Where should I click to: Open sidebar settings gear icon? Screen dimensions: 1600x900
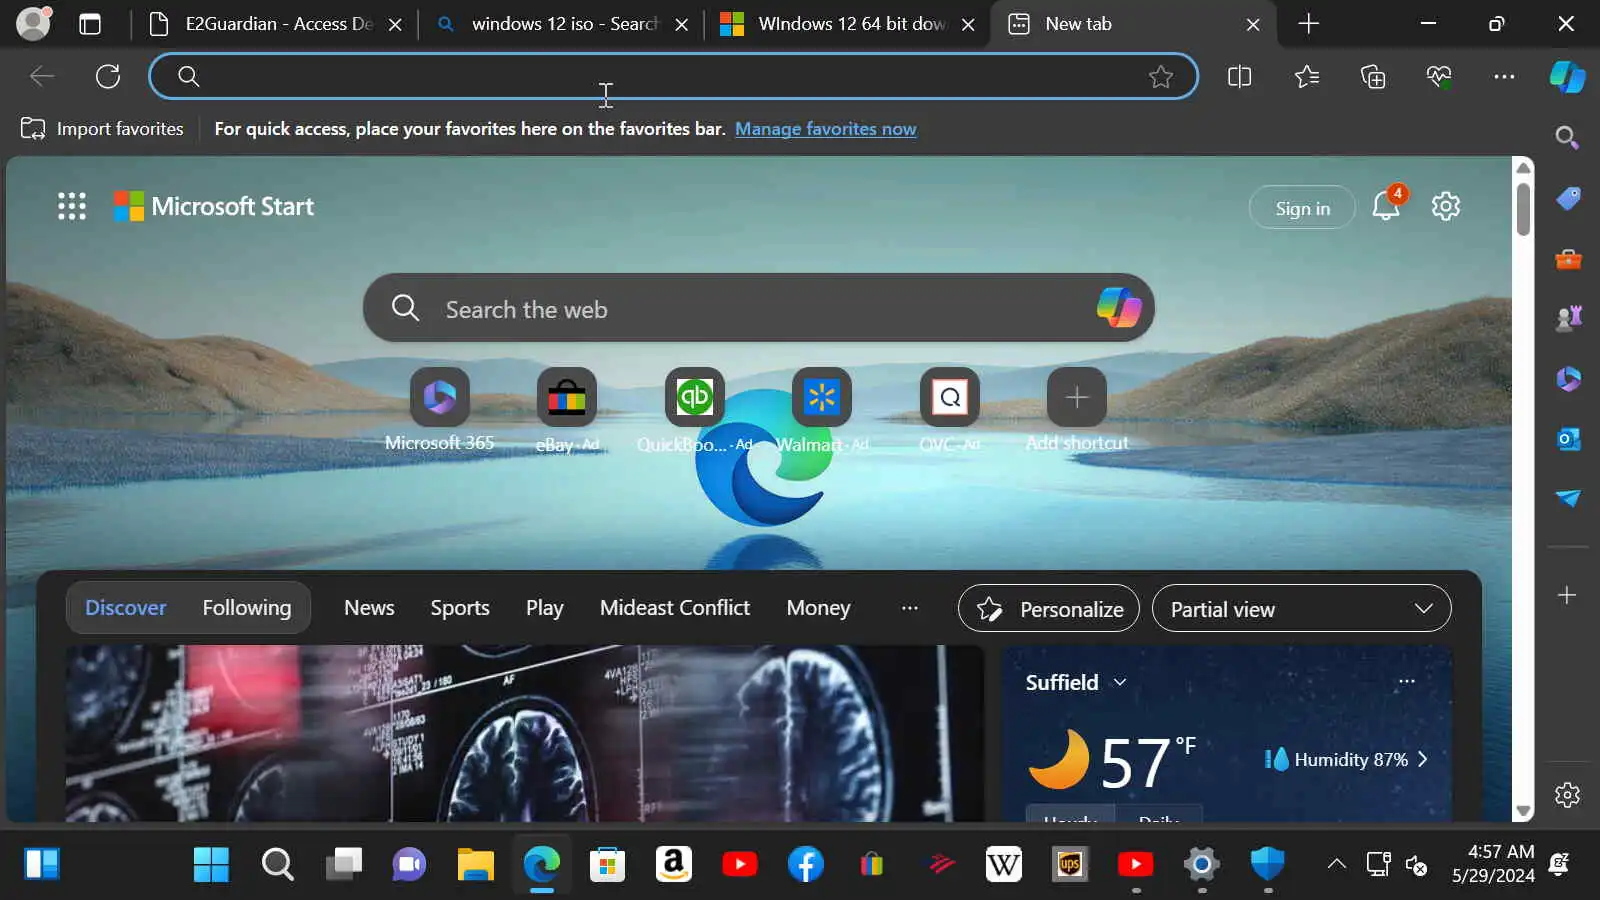click(1567, 795)
